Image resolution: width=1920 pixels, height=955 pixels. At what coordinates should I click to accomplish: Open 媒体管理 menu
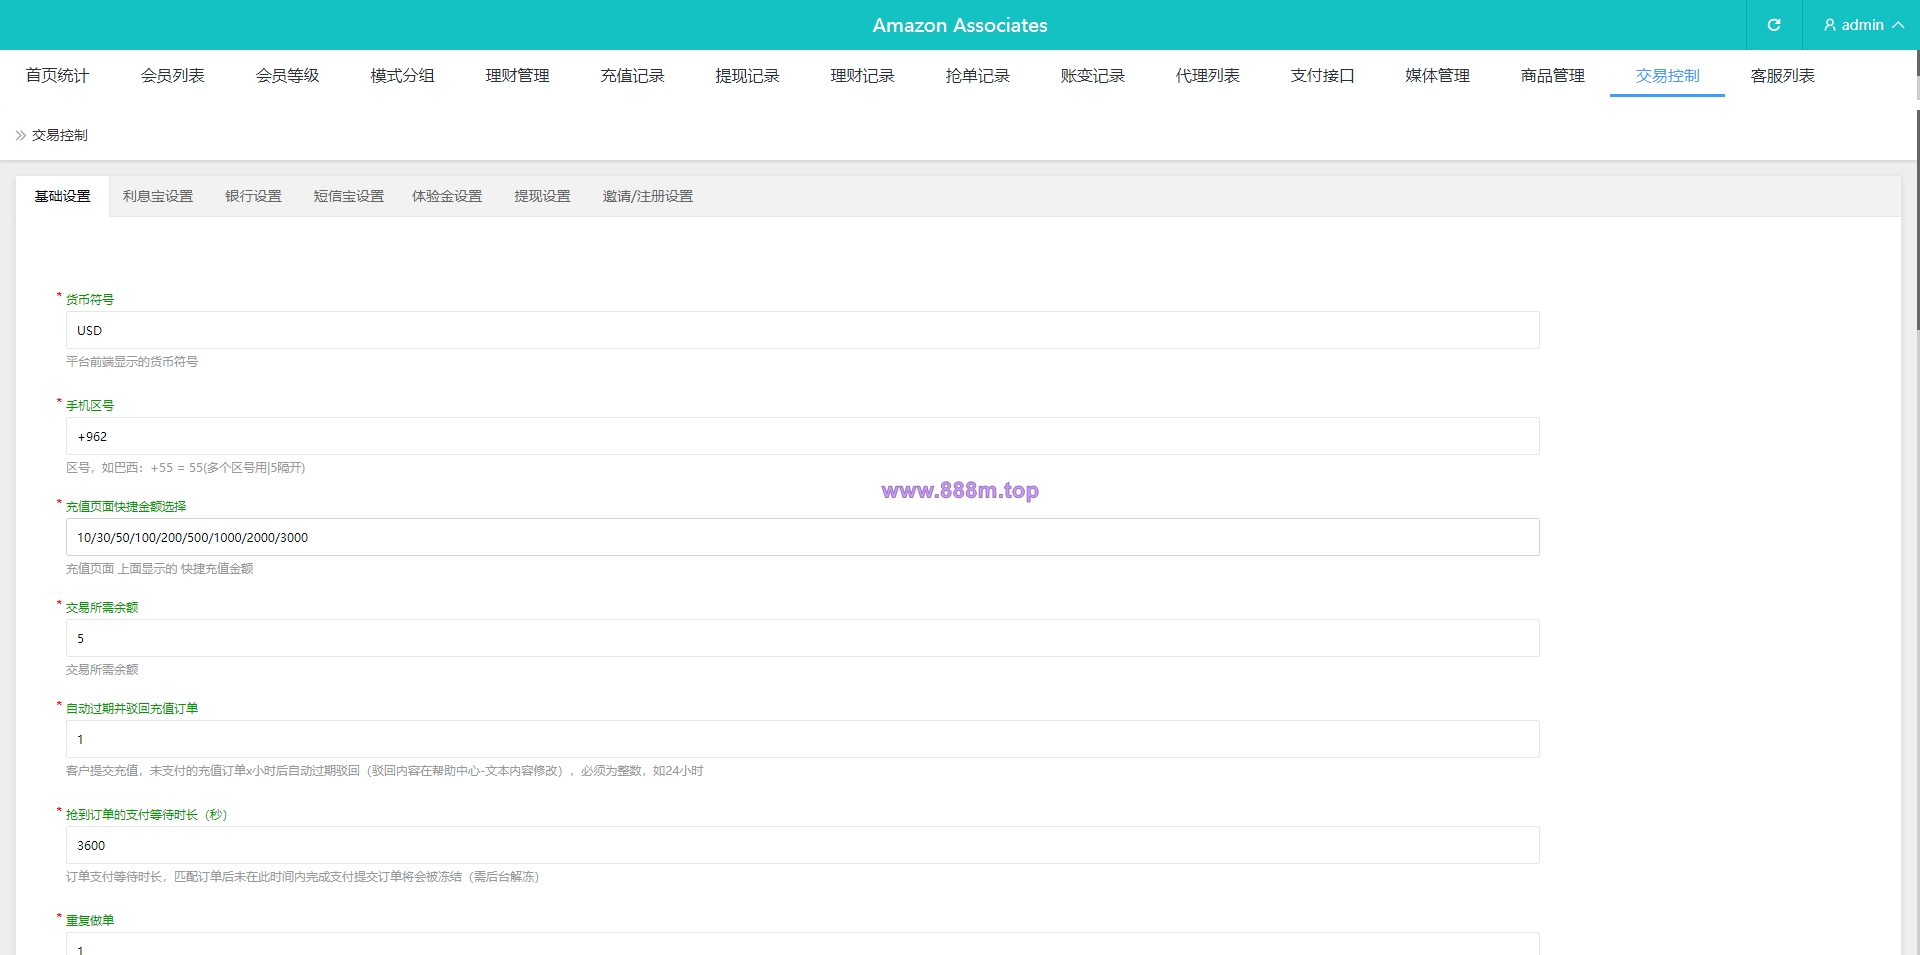(x=1437, y=76)
